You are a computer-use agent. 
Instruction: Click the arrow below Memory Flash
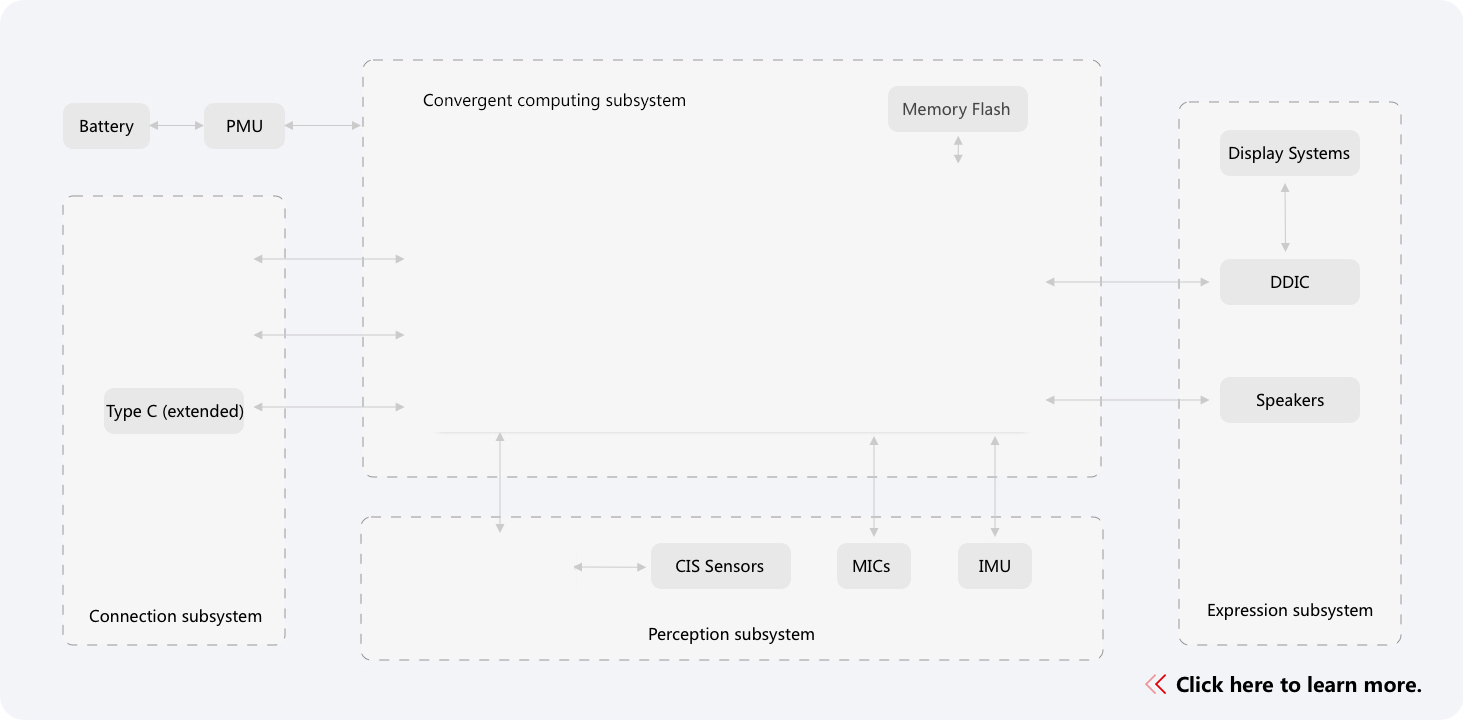[x=958, y=149]
